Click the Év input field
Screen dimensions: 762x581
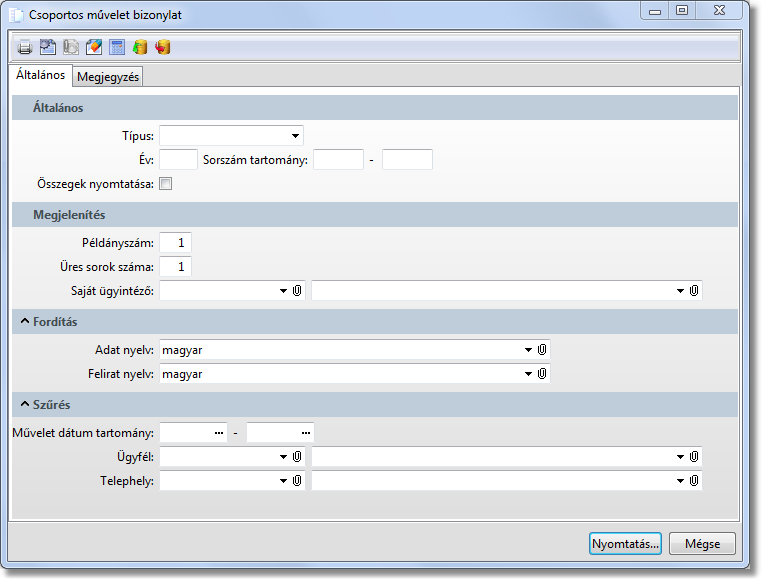[178, 159]
